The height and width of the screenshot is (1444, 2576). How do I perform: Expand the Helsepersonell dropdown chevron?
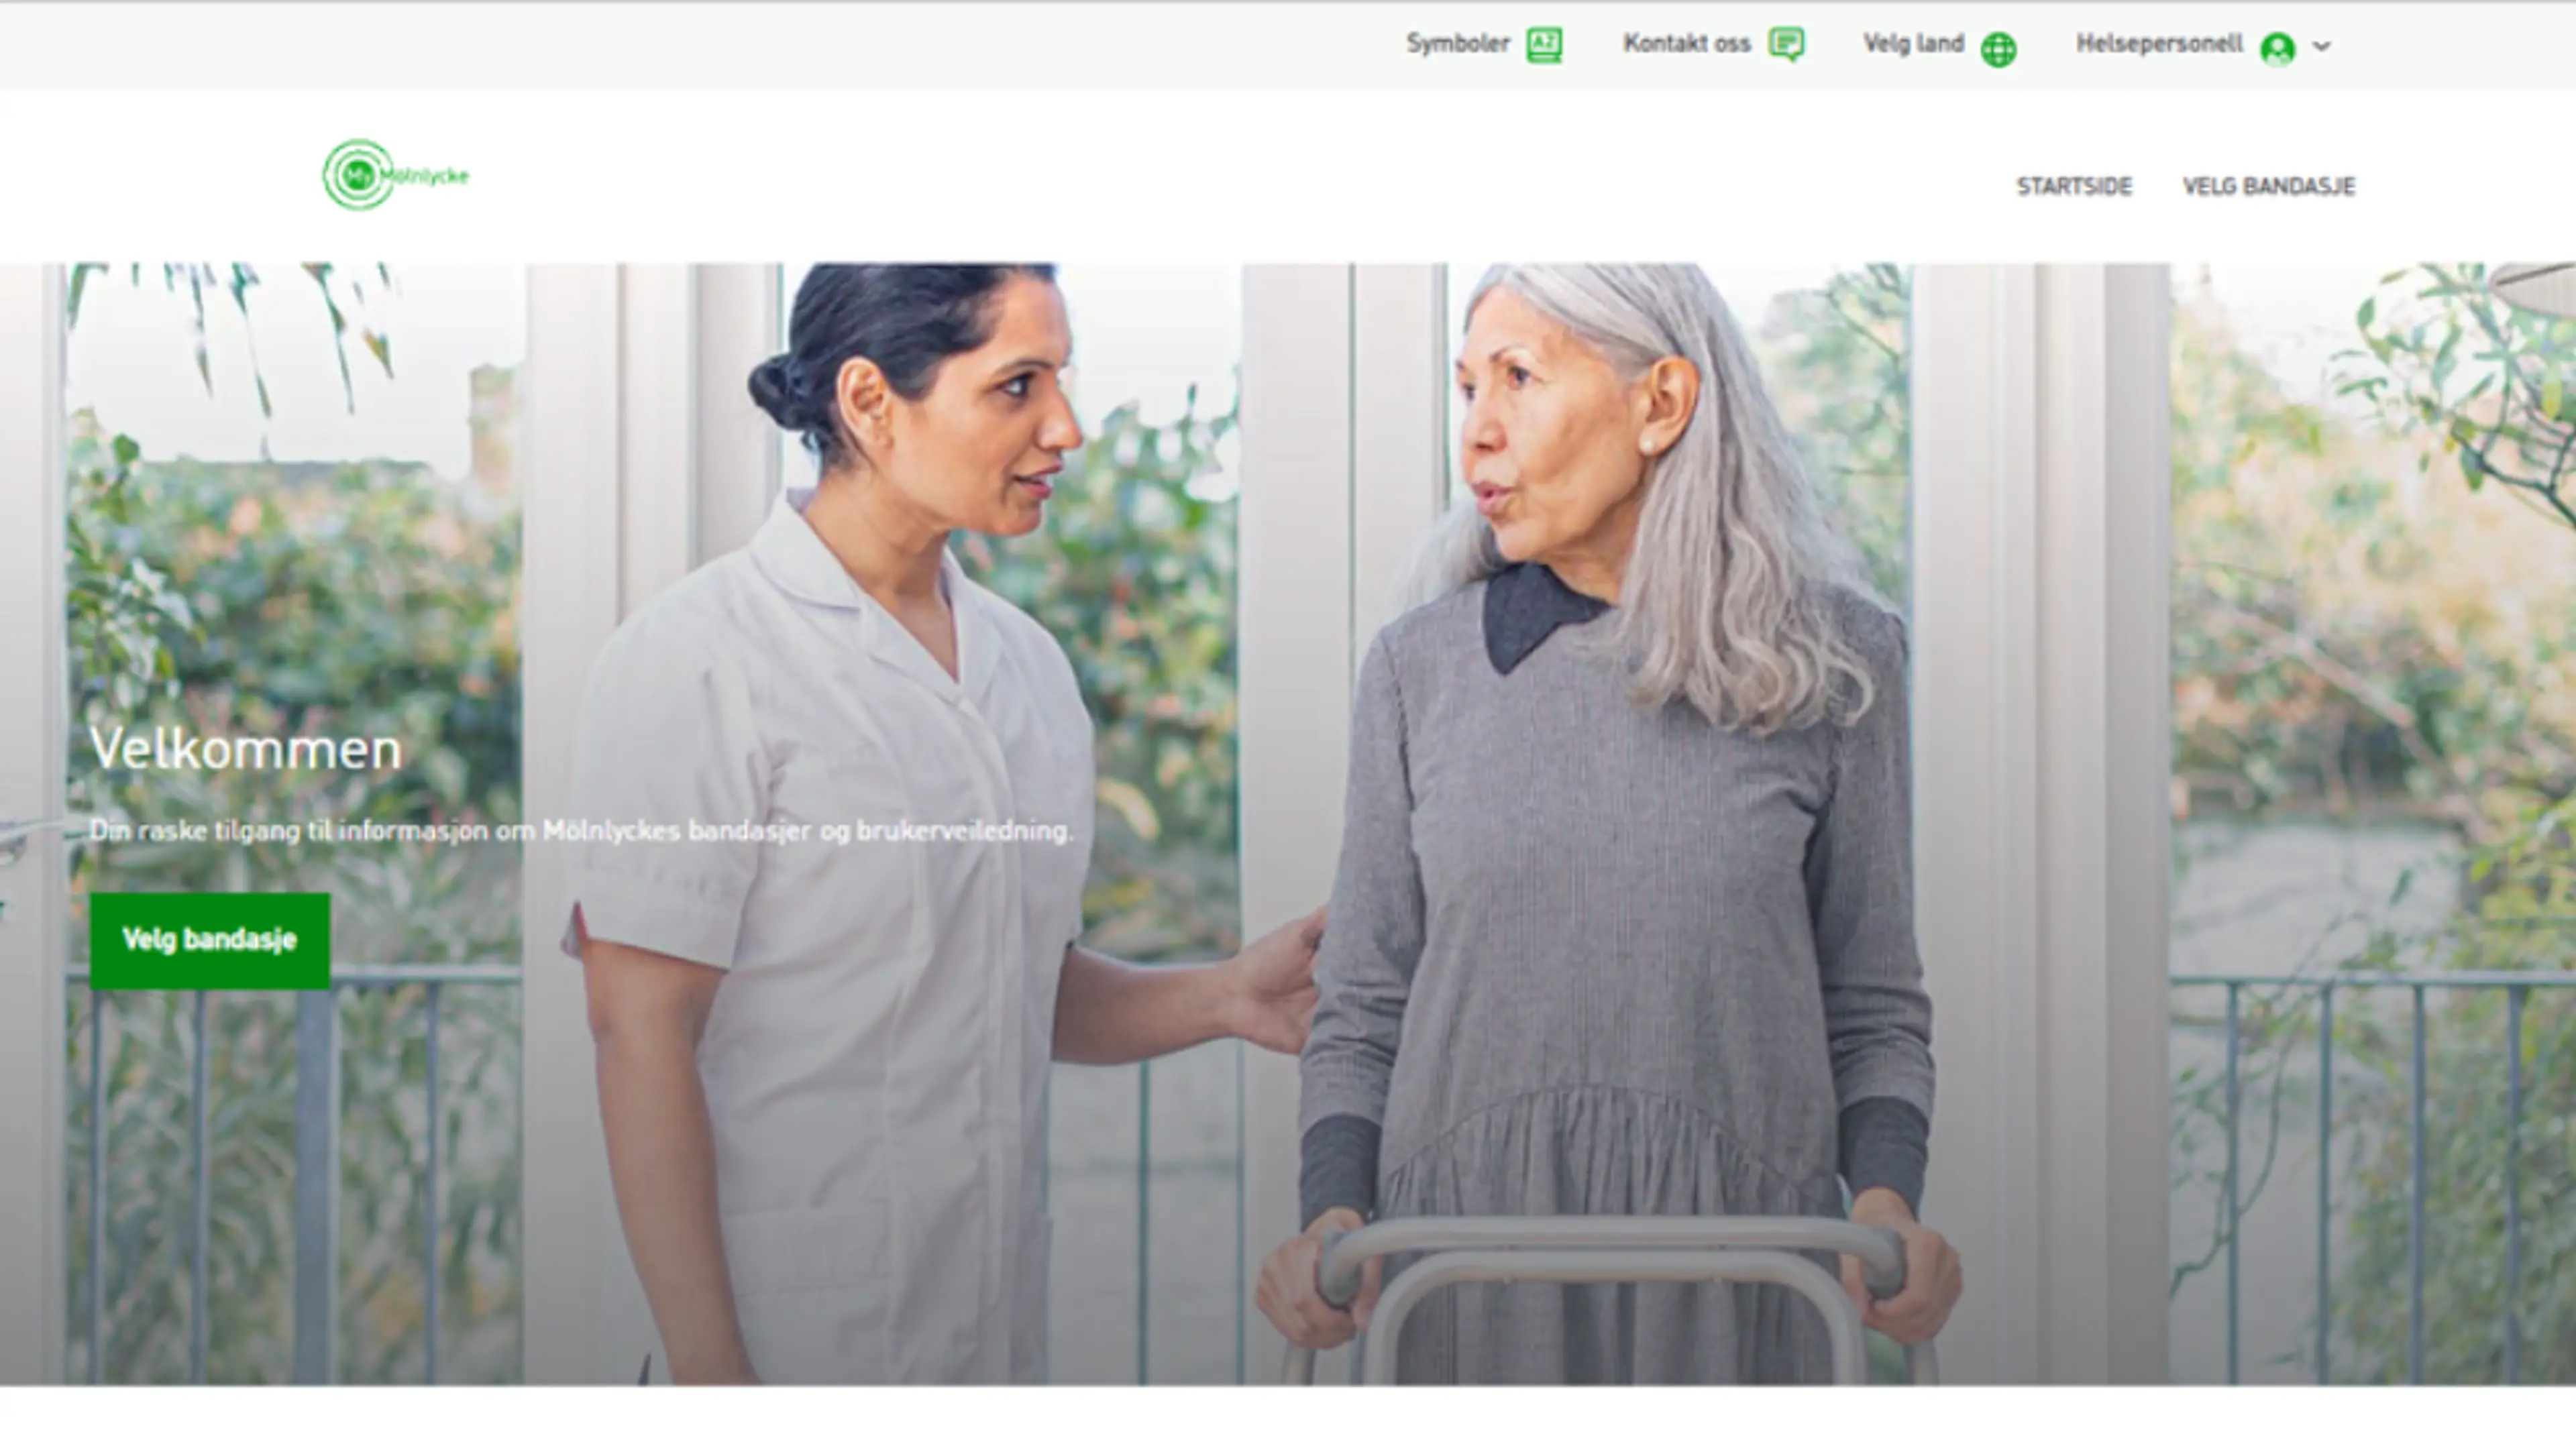click(x=2322, y=46)
